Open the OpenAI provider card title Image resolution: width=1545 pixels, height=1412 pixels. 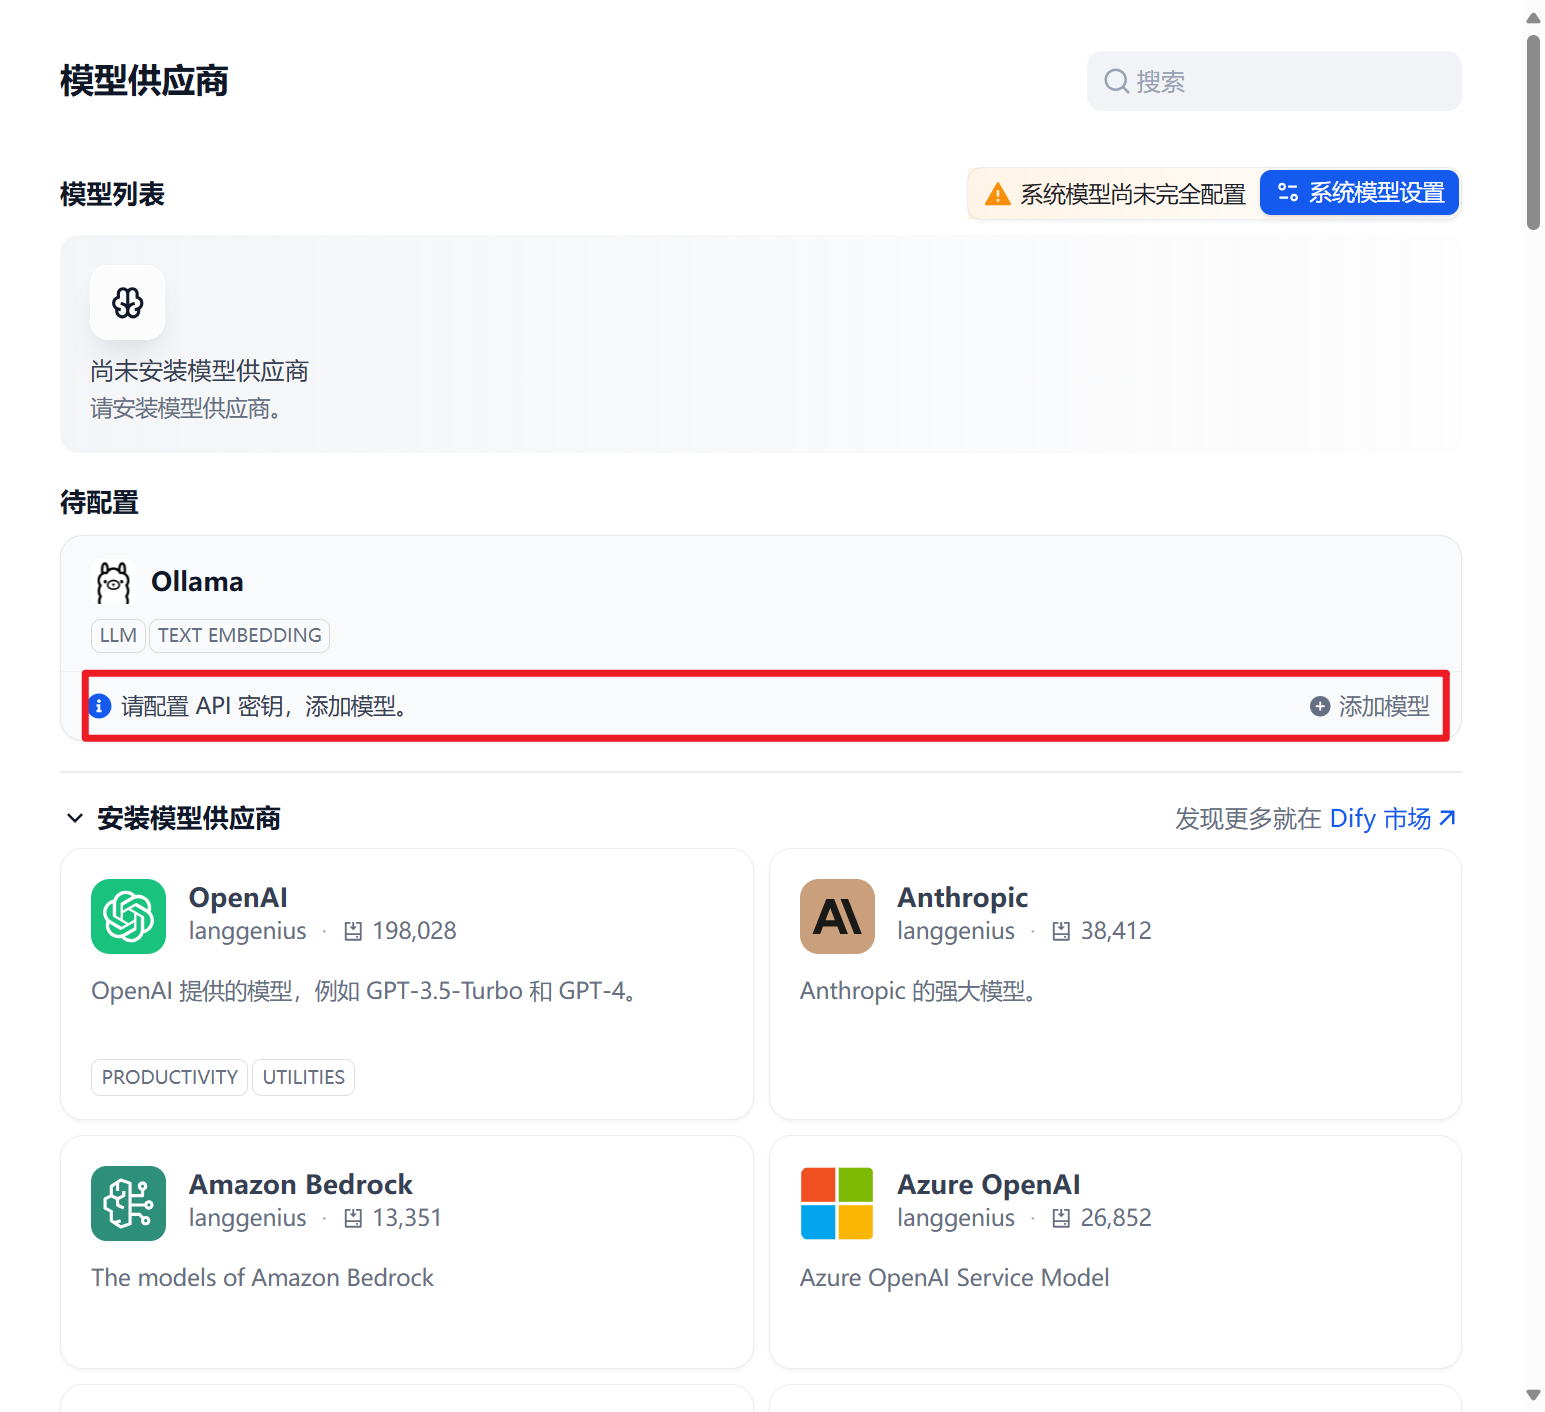[x=238, y=898]
